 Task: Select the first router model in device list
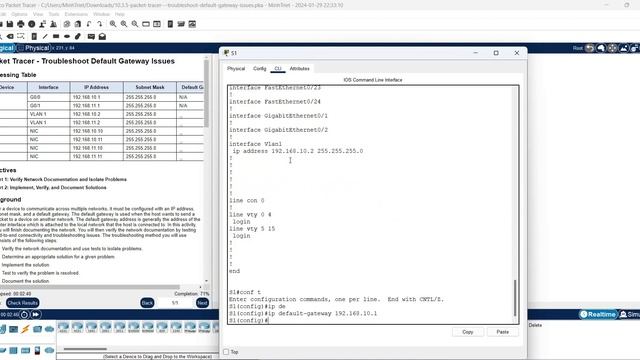pyautogui.click(x=63, y=327)
